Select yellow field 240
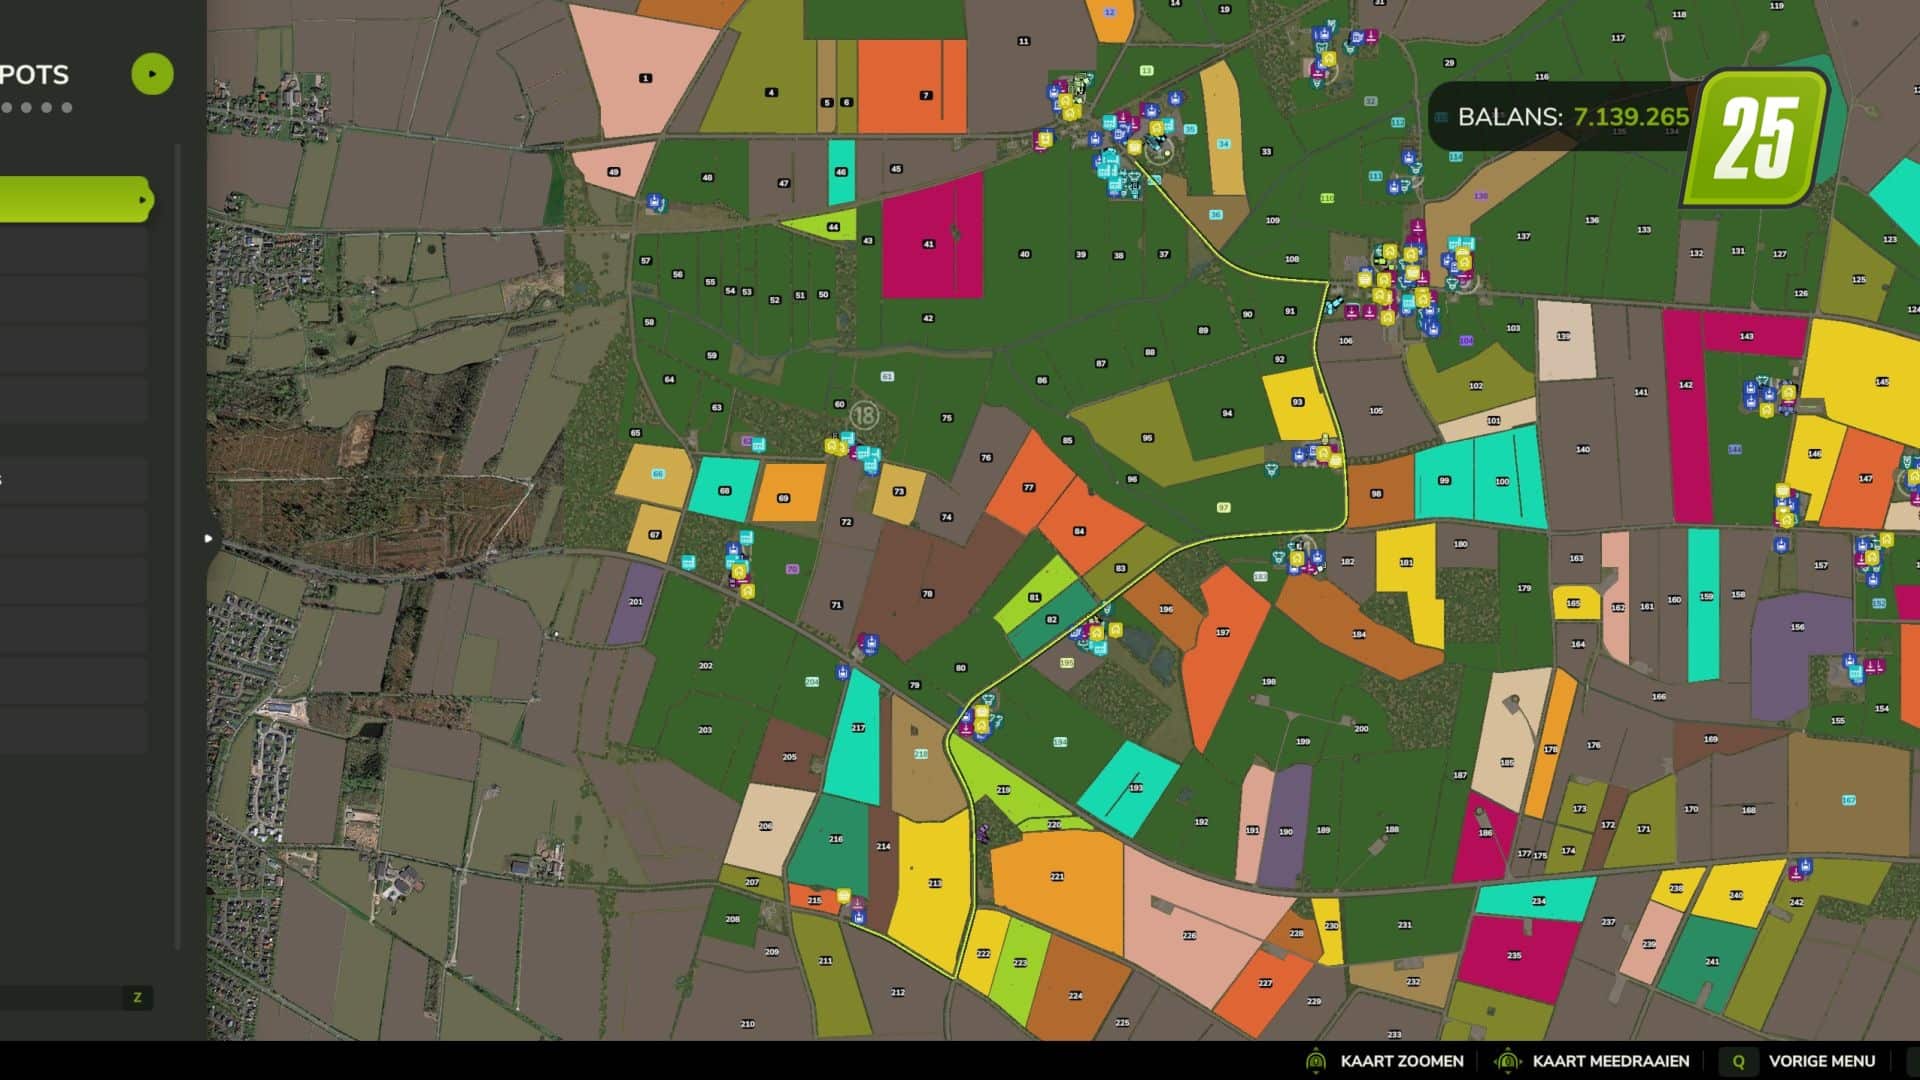1920x1080 pixels. tap(1737, 894)
